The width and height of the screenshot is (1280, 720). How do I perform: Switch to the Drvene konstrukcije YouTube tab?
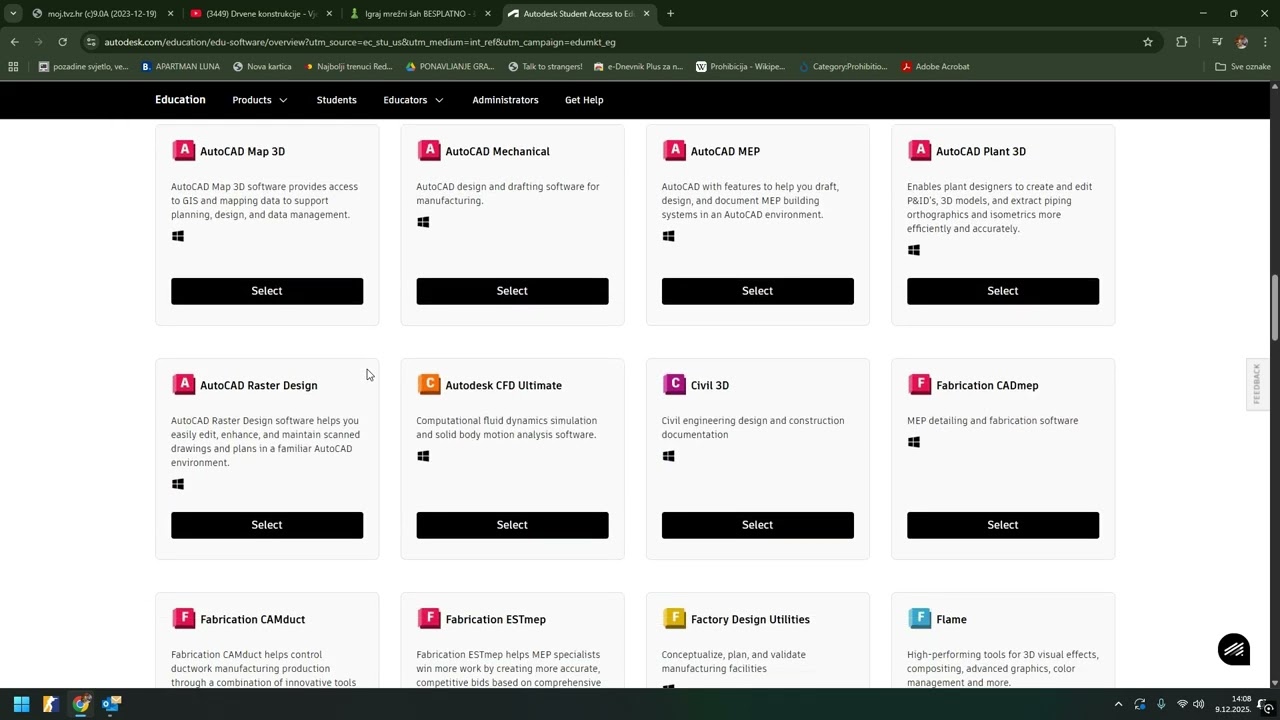click(260, 14)
